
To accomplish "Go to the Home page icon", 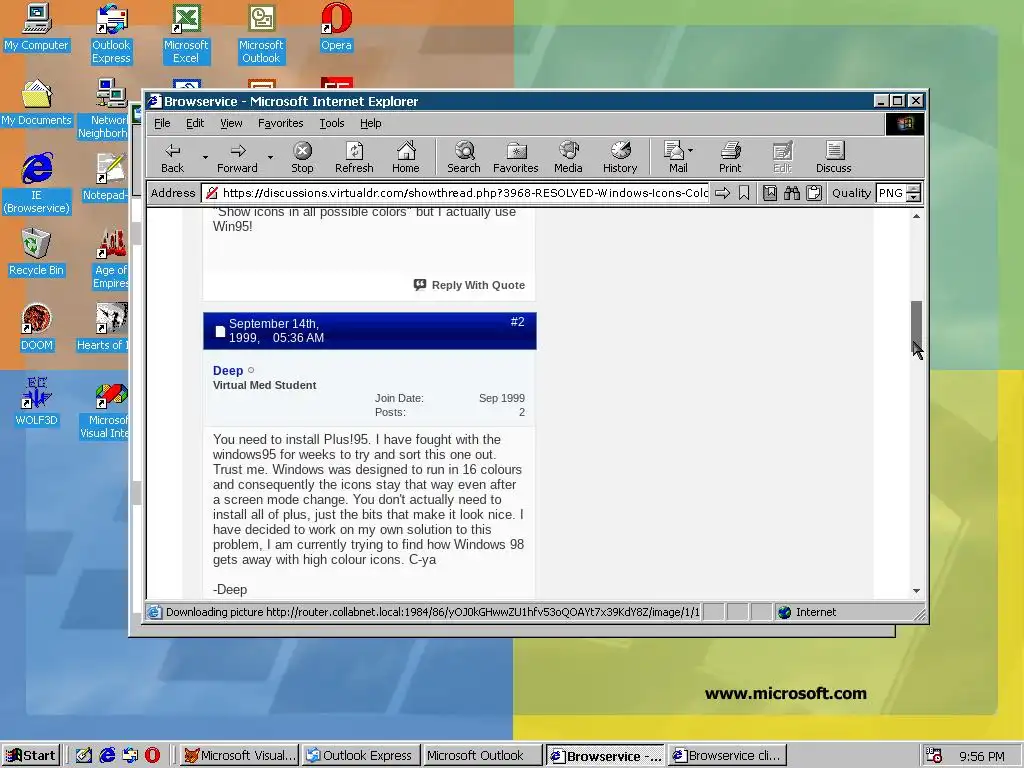I will (x=406, y=157).
